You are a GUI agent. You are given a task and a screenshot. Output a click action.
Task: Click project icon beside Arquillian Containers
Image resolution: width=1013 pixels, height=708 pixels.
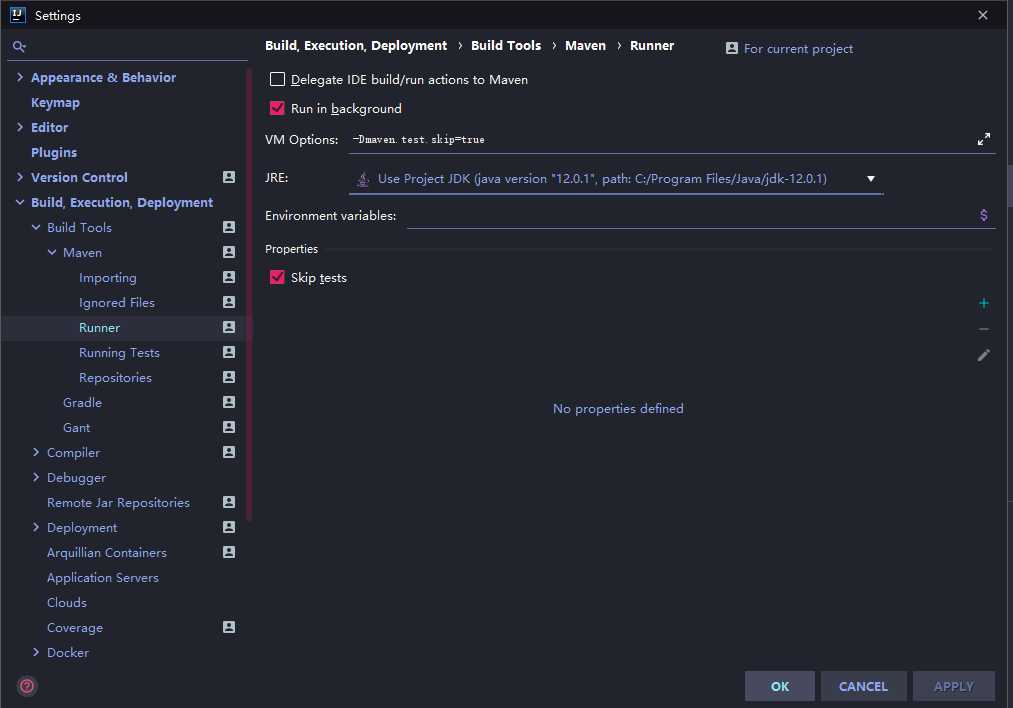tap(229, 552)
